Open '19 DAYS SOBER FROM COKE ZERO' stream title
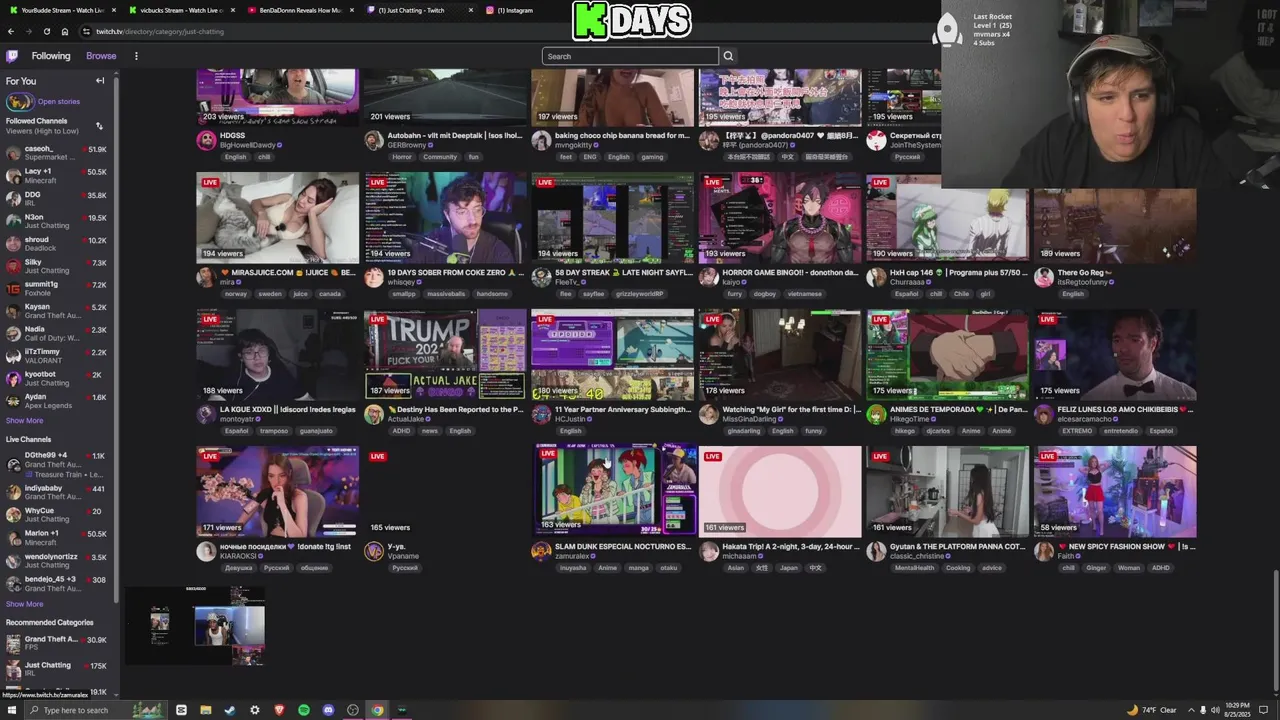Image resolution: width=1280 pixels, height=720 pixels. (455, 272)
